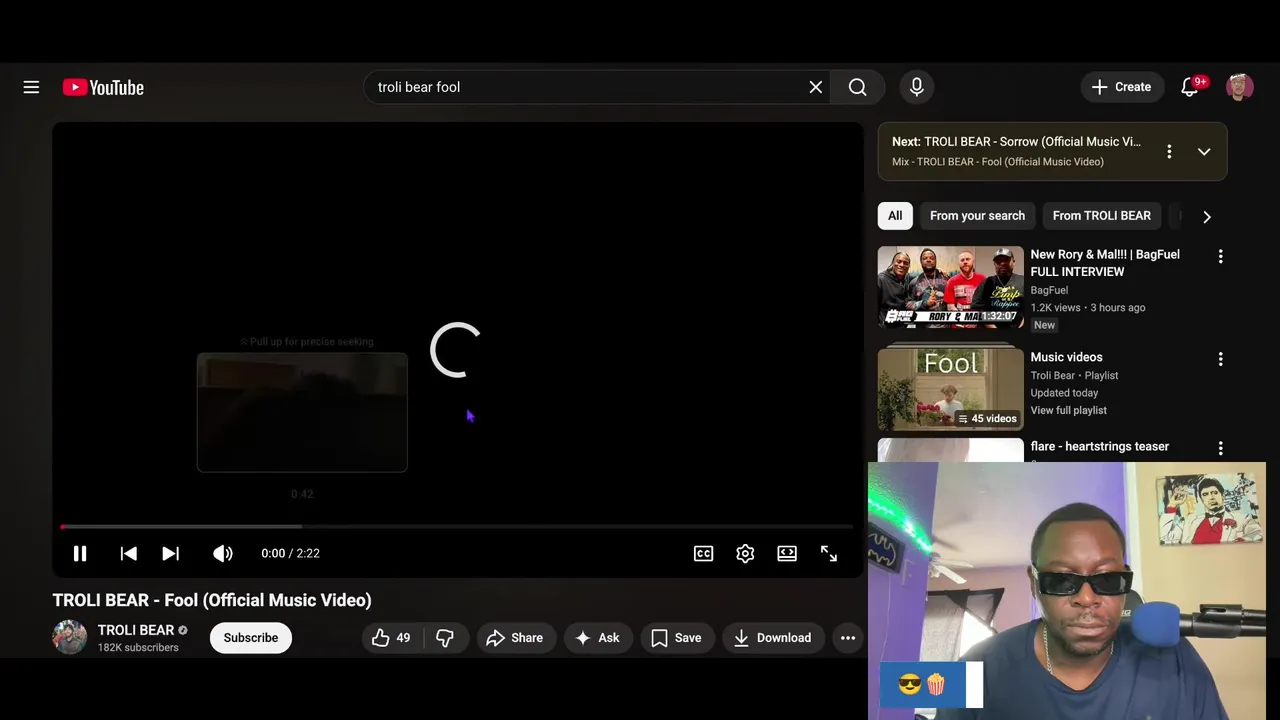Image resolution: width=1280 pixels, height=720 pixels.
Task: Seek on the video progress bar
Action: click(457, 526)
